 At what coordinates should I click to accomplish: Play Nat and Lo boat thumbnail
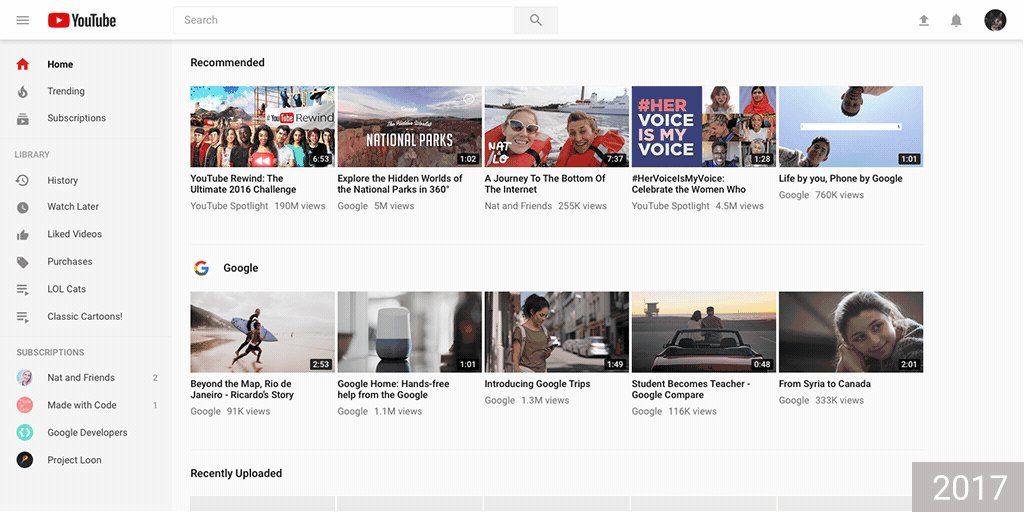556,127
